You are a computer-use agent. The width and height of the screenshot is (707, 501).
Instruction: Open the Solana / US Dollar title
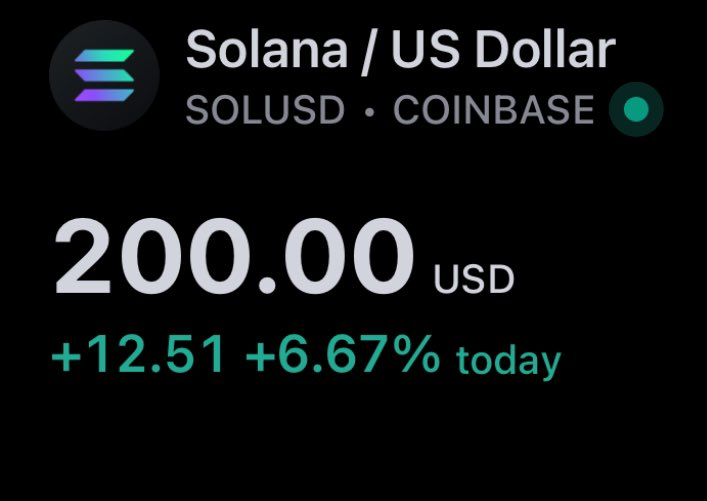(400, 50)
